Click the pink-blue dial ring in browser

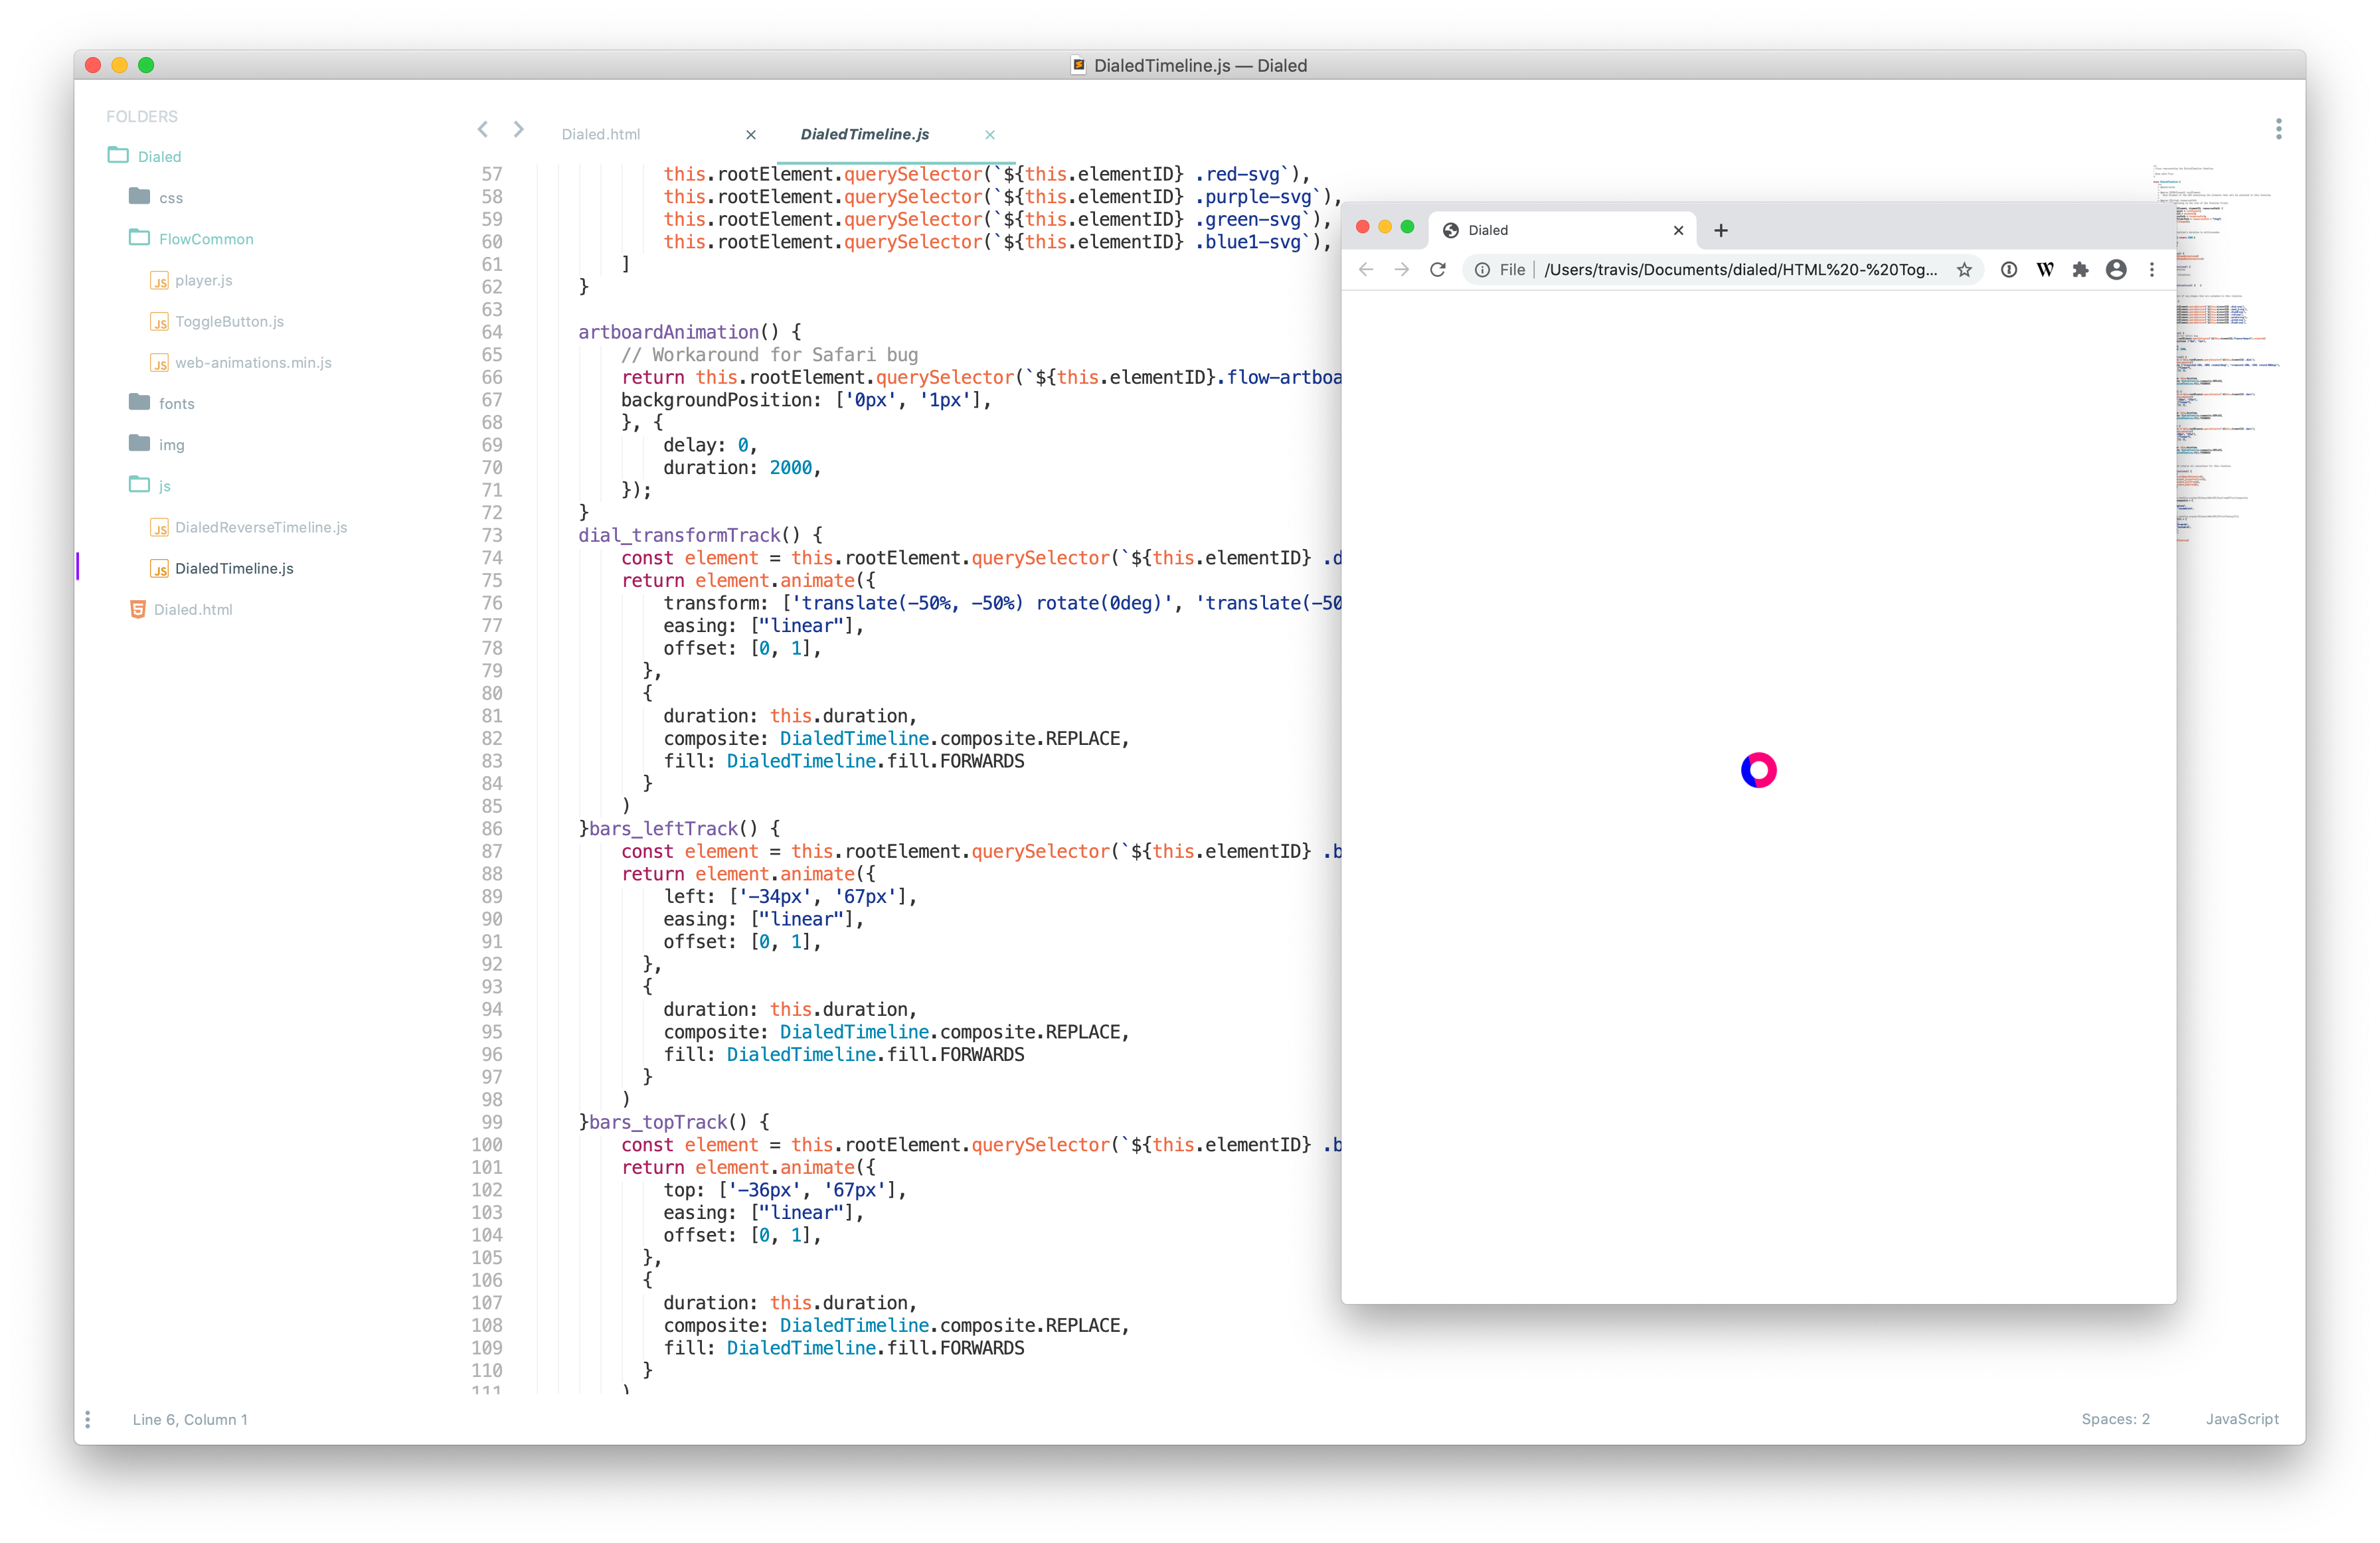tap(1759, 770)
